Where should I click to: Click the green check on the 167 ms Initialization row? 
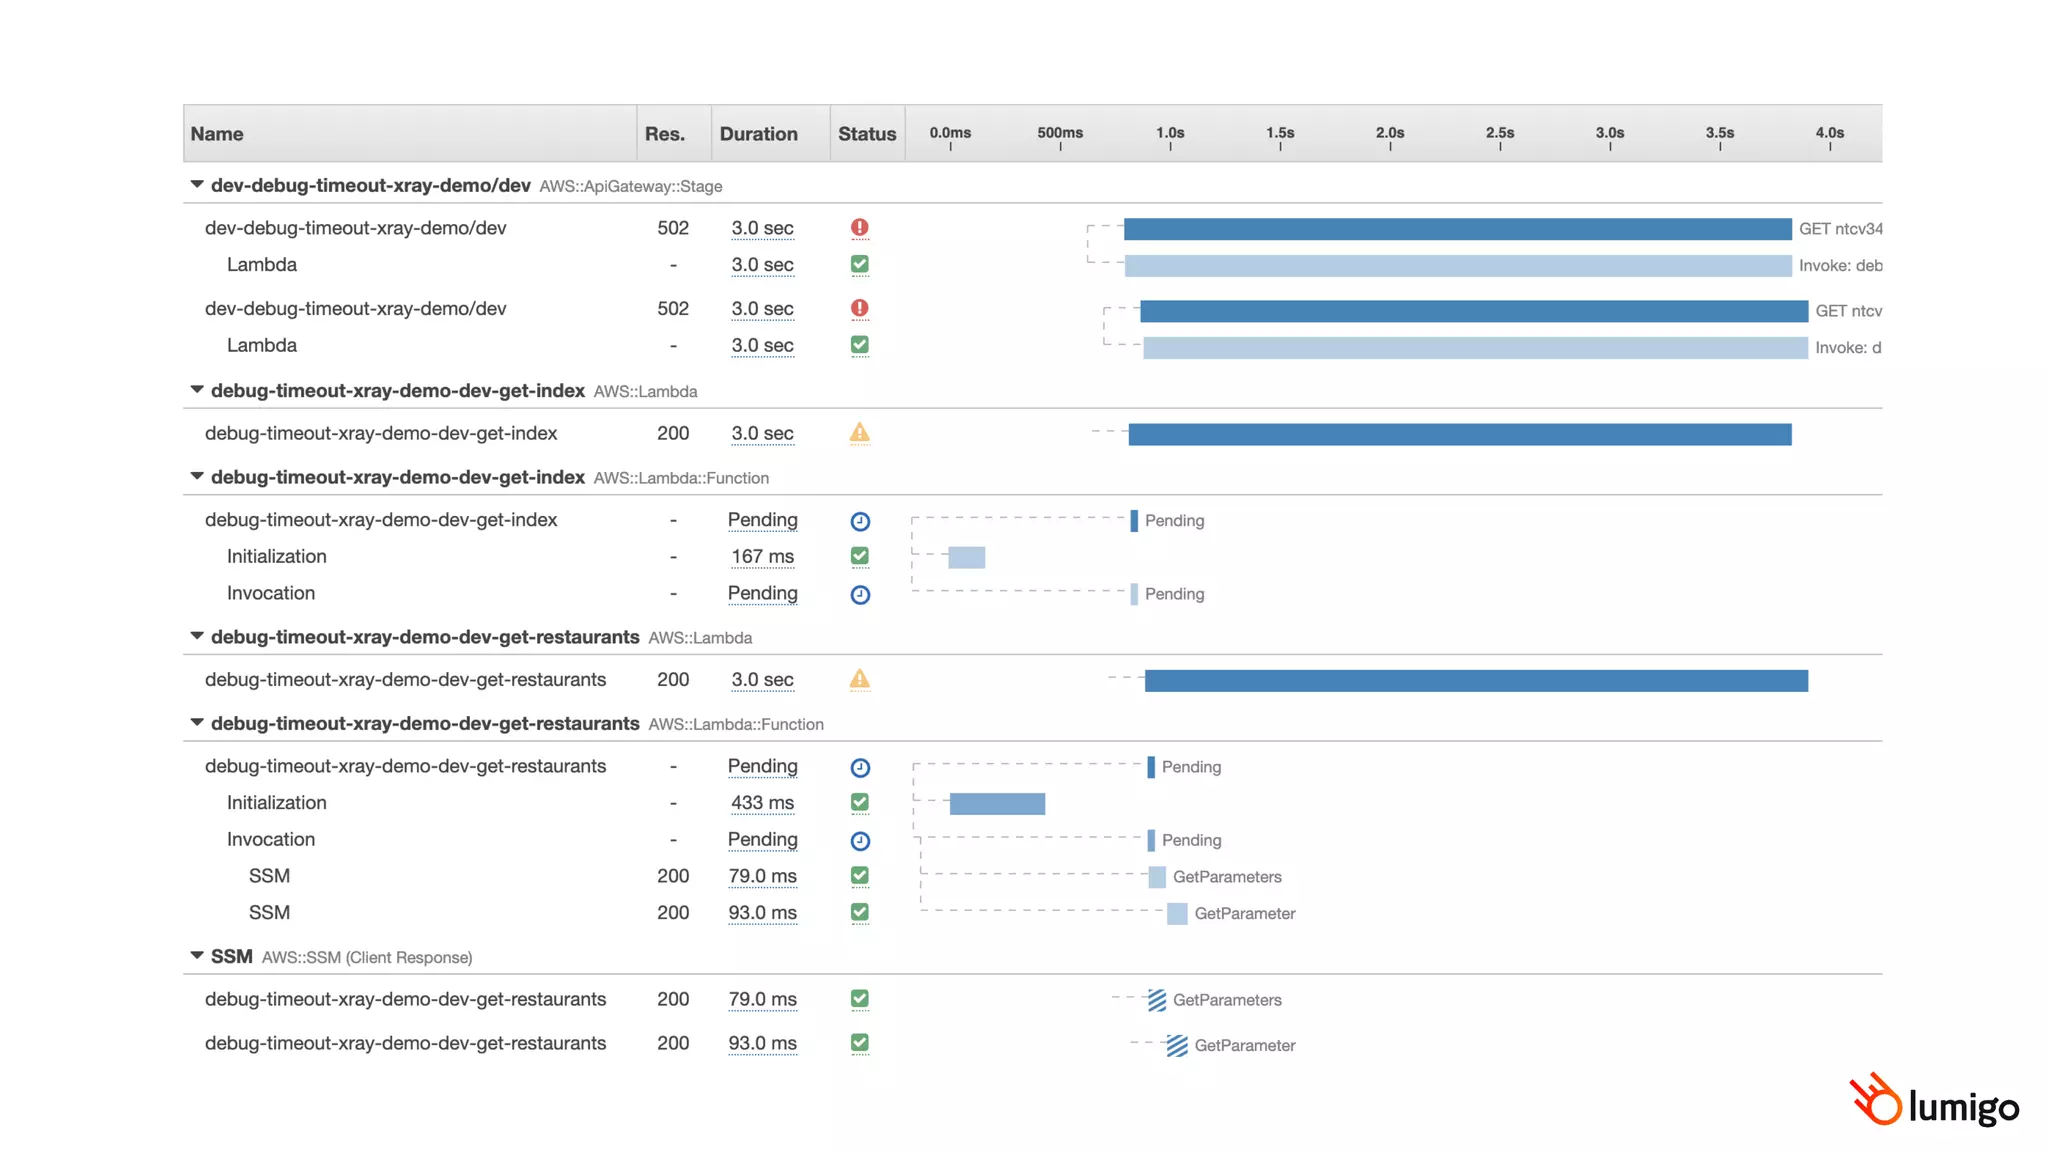pyautogui.click(x=859, y=556)
